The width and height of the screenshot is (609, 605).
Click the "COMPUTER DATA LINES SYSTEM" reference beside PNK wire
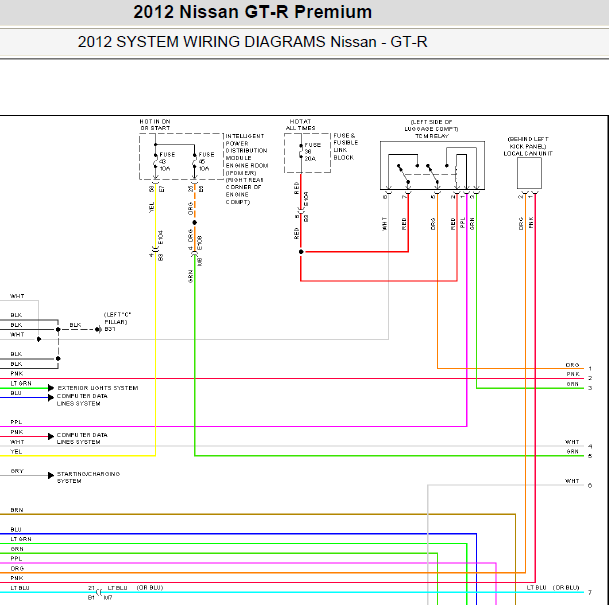[82, 438]
